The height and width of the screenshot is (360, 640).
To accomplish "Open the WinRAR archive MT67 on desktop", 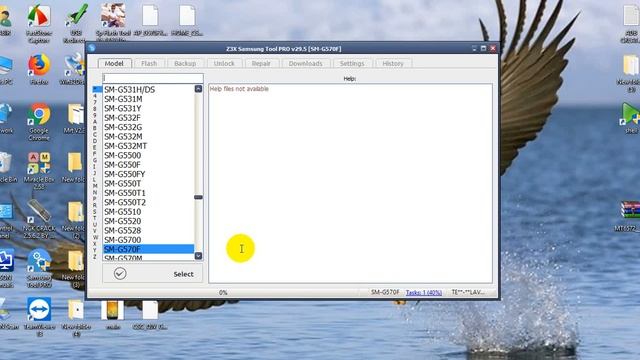I will click(630, 216).
